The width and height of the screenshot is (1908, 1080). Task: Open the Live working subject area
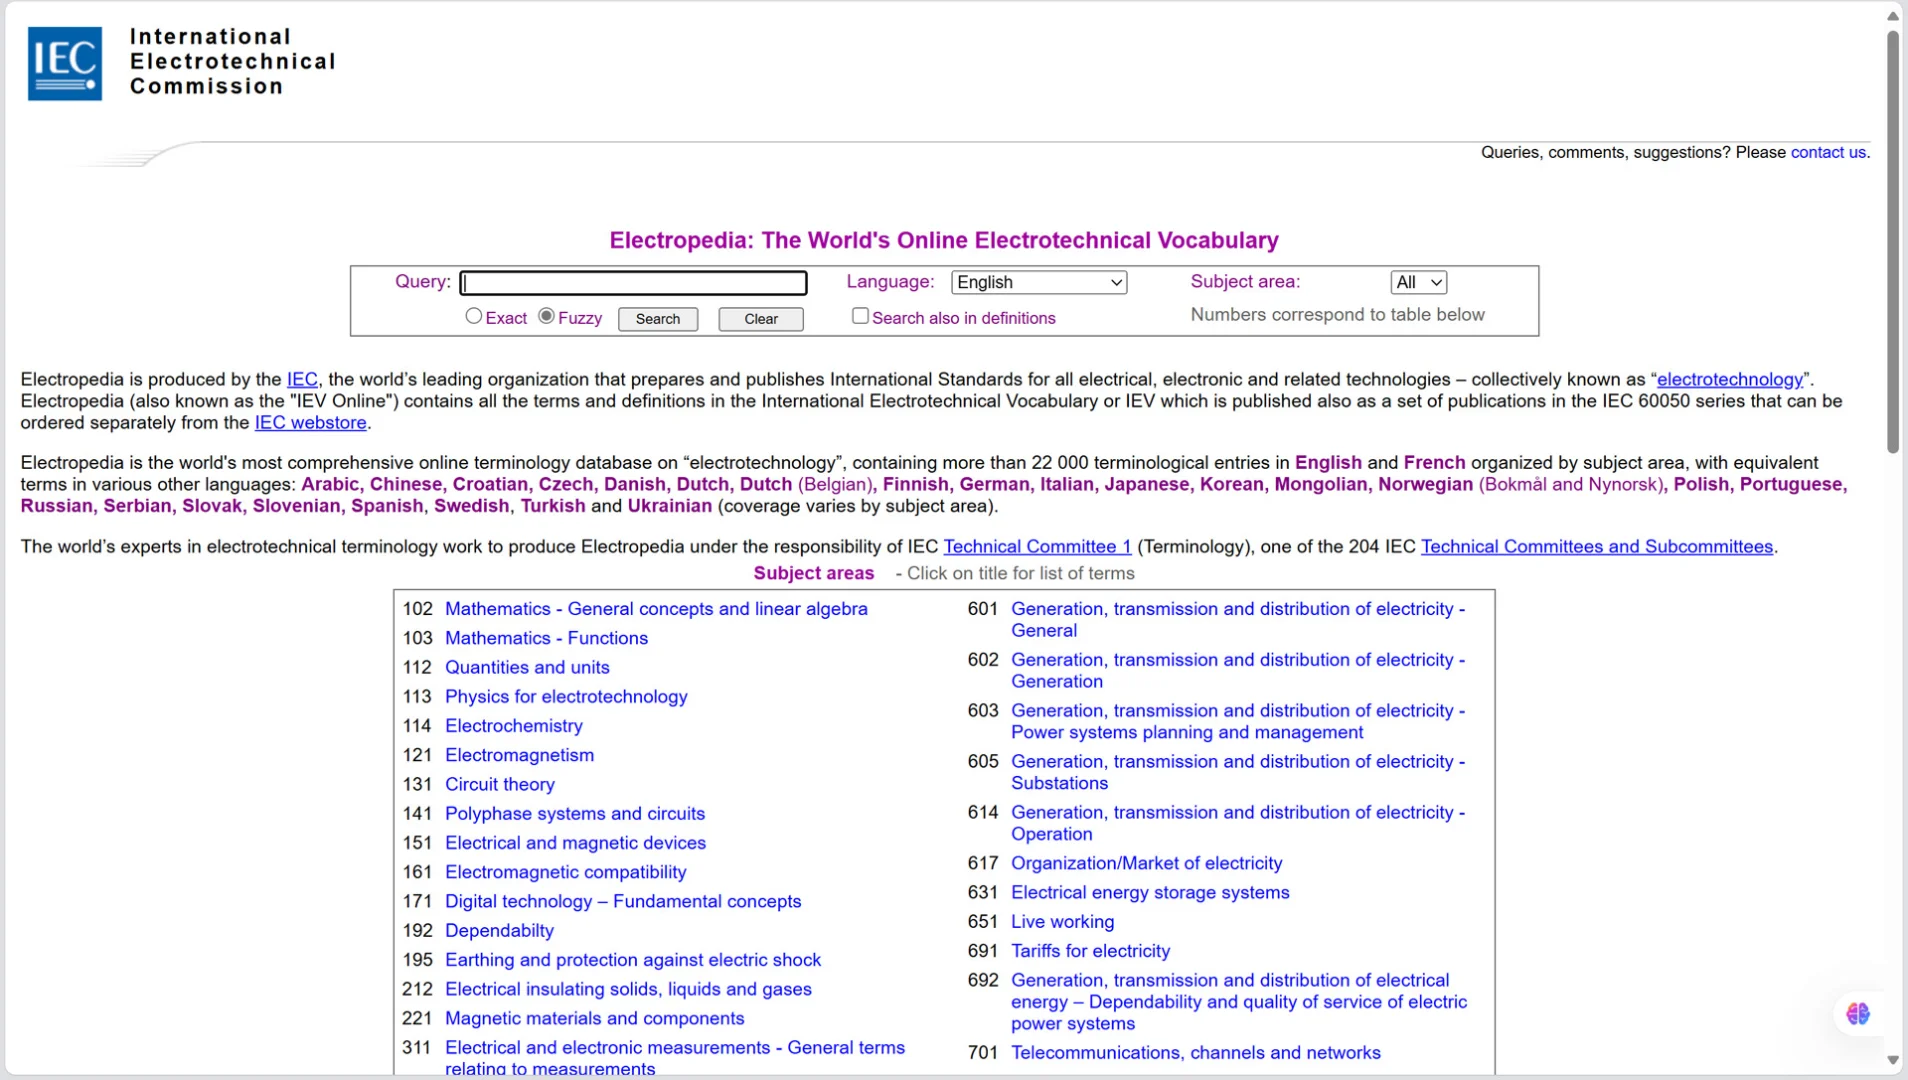1062,922
